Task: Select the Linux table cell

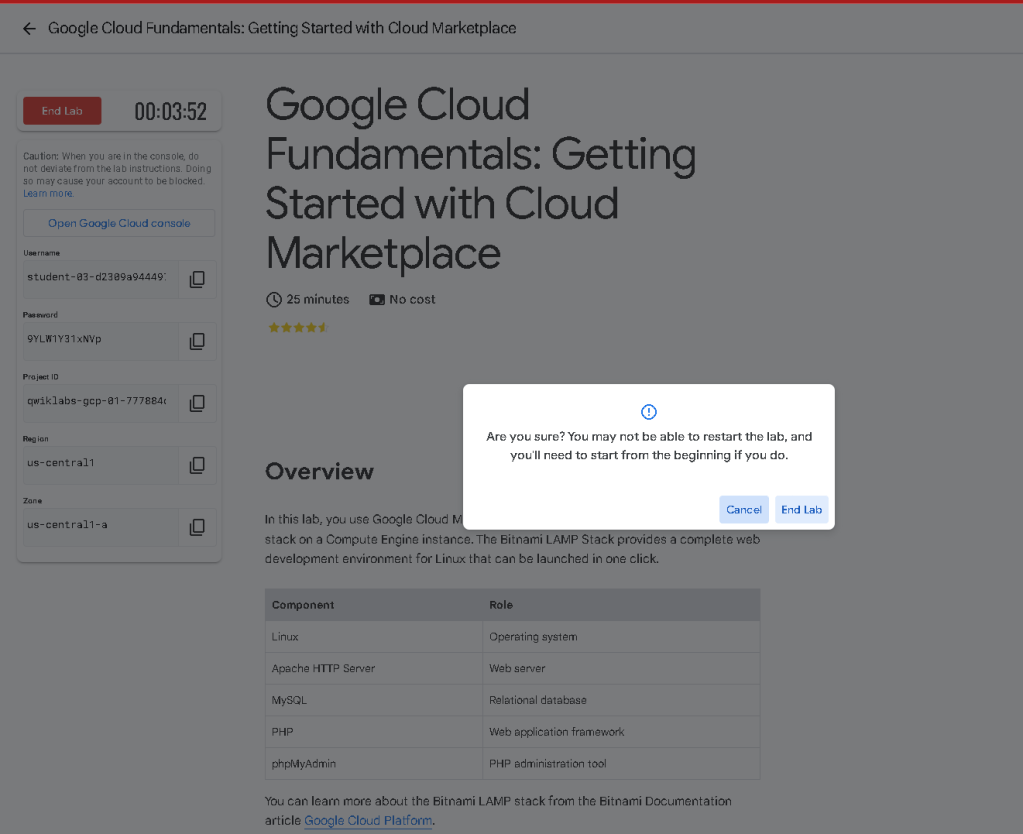Action: (x=373, y=637)
